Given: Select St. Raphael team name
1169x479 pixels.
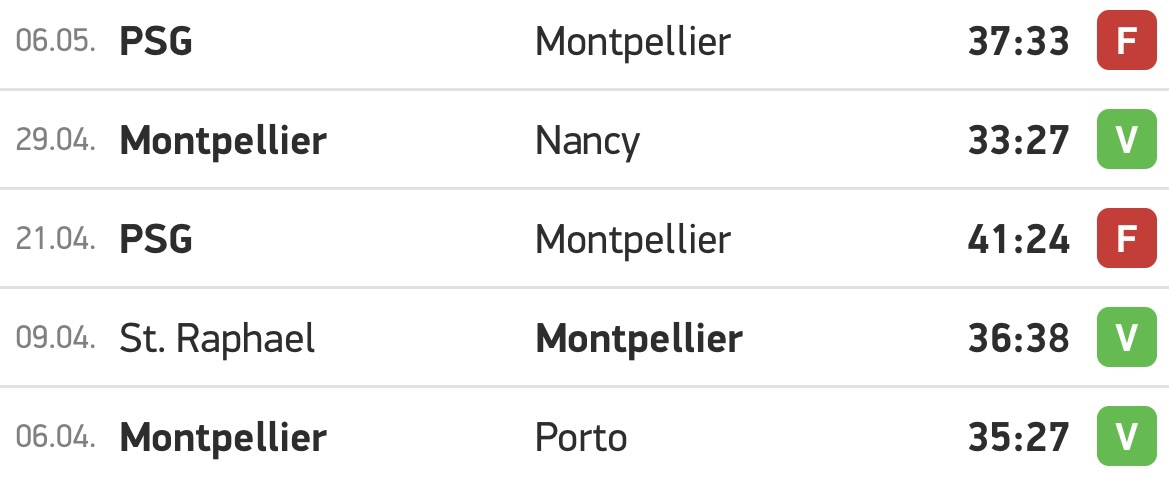Looking at the screenshot, I should pos(217,339).
